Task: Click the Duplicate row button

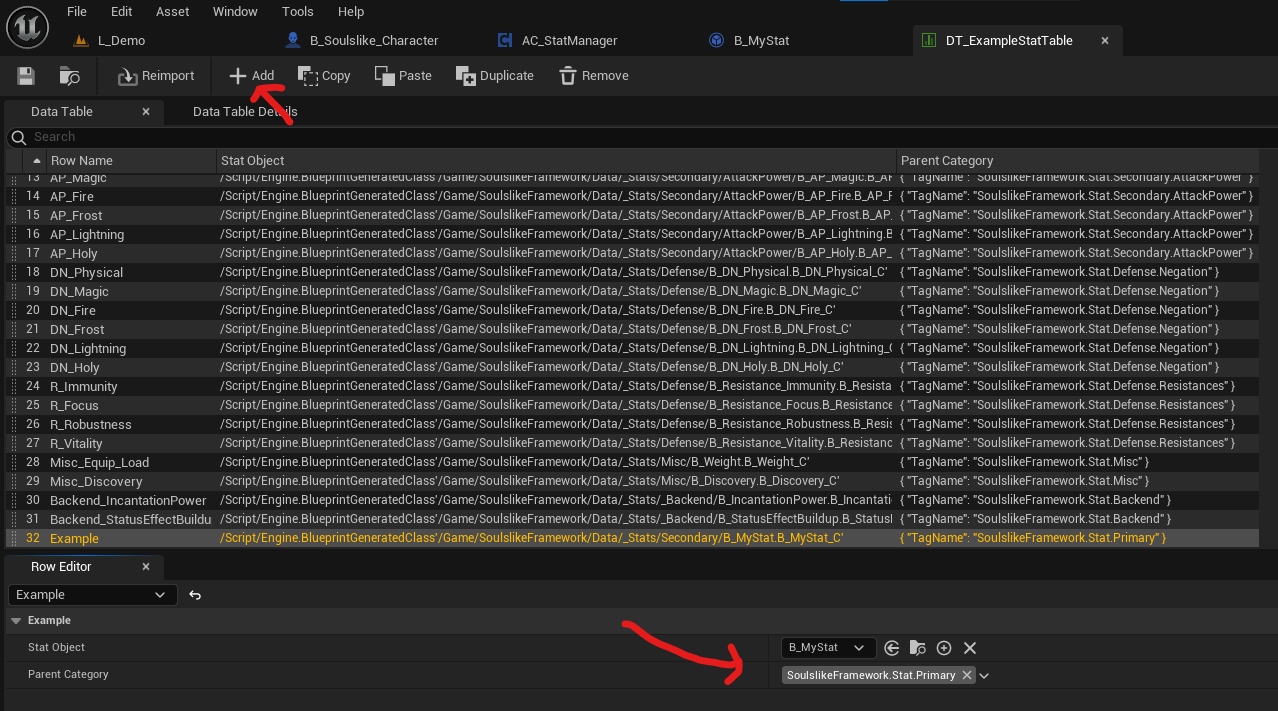Action: click(494, 76)
